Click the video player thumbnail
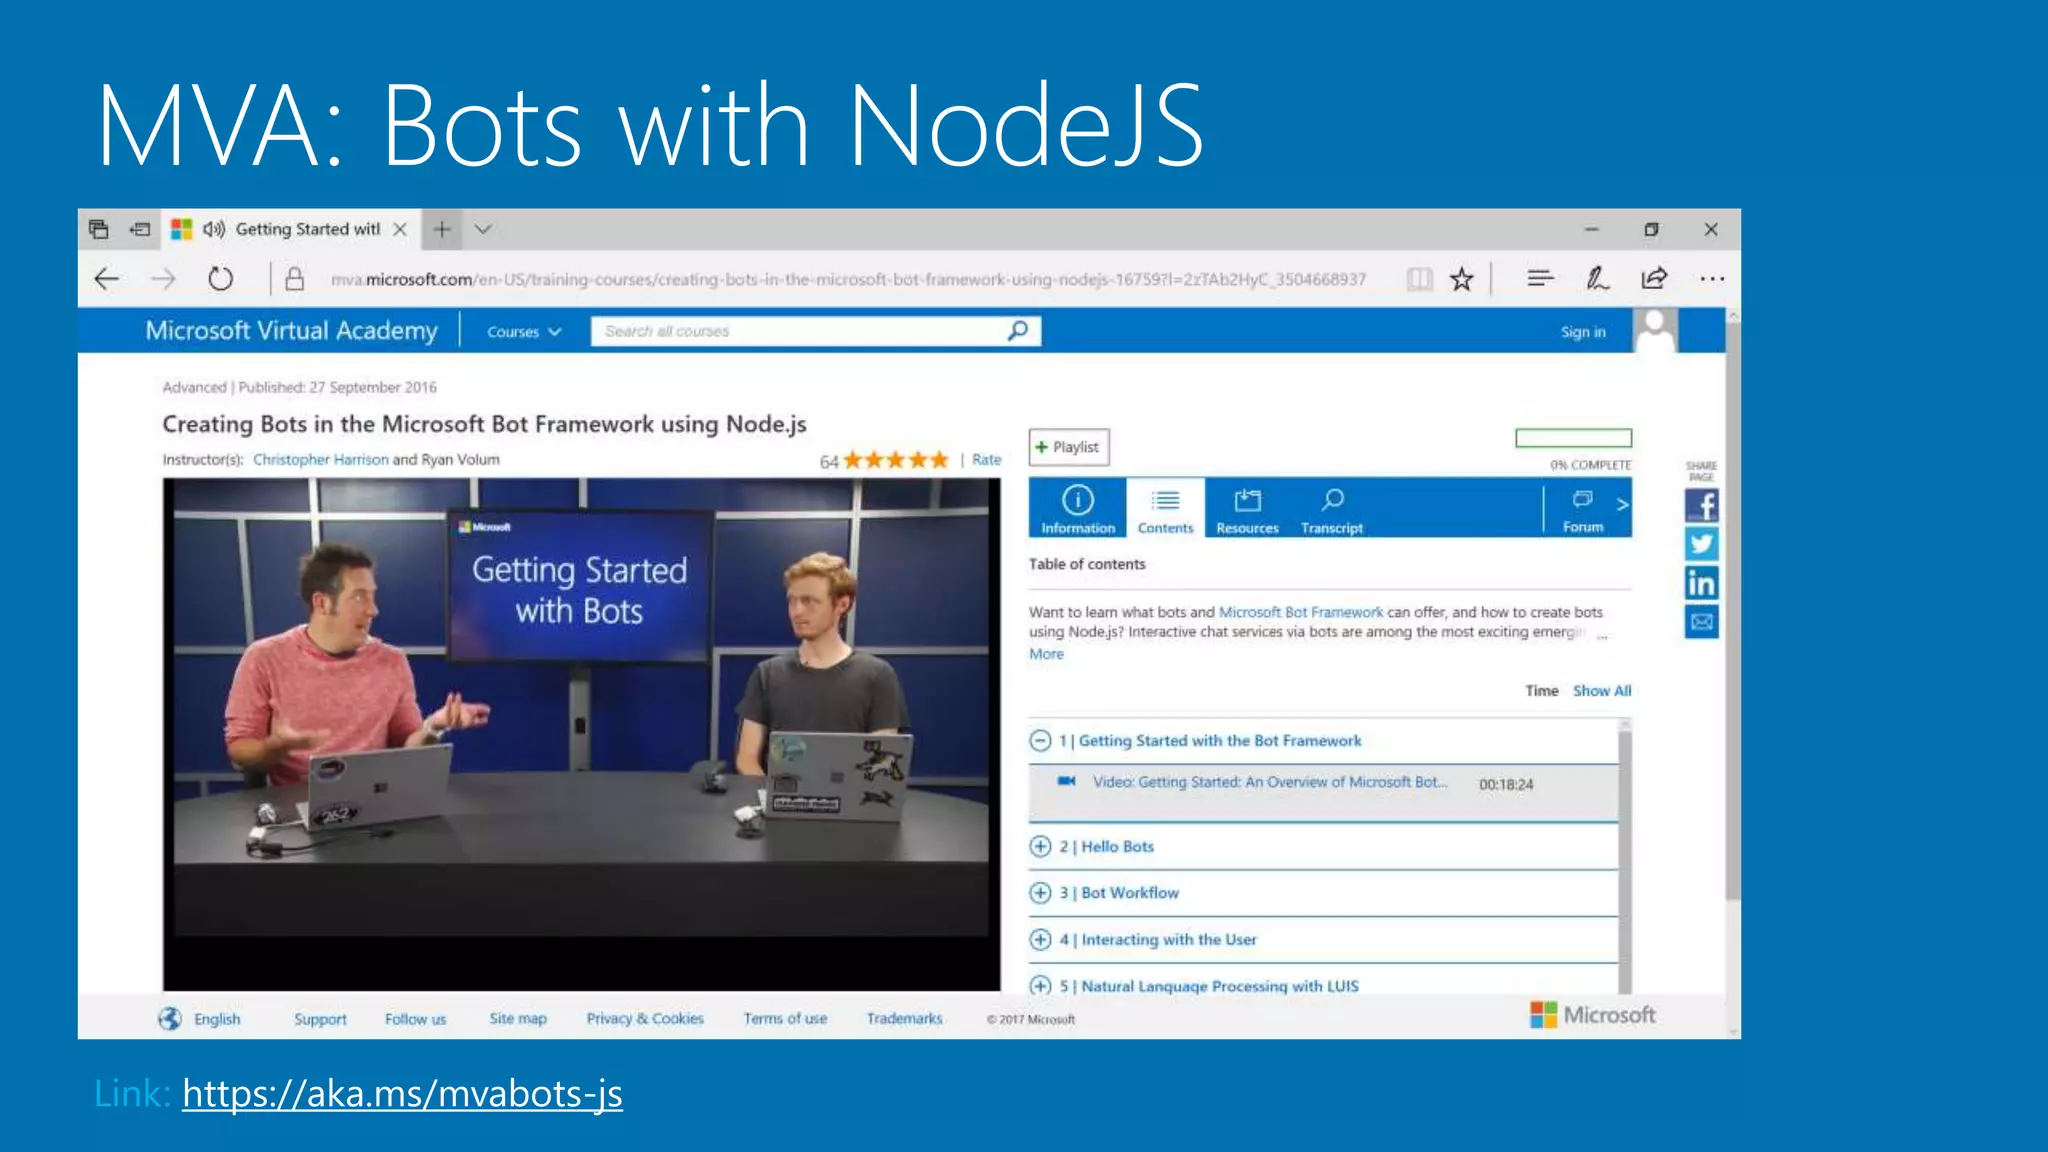Screen dimensions: 2048x1152 (x=581, y=734)
